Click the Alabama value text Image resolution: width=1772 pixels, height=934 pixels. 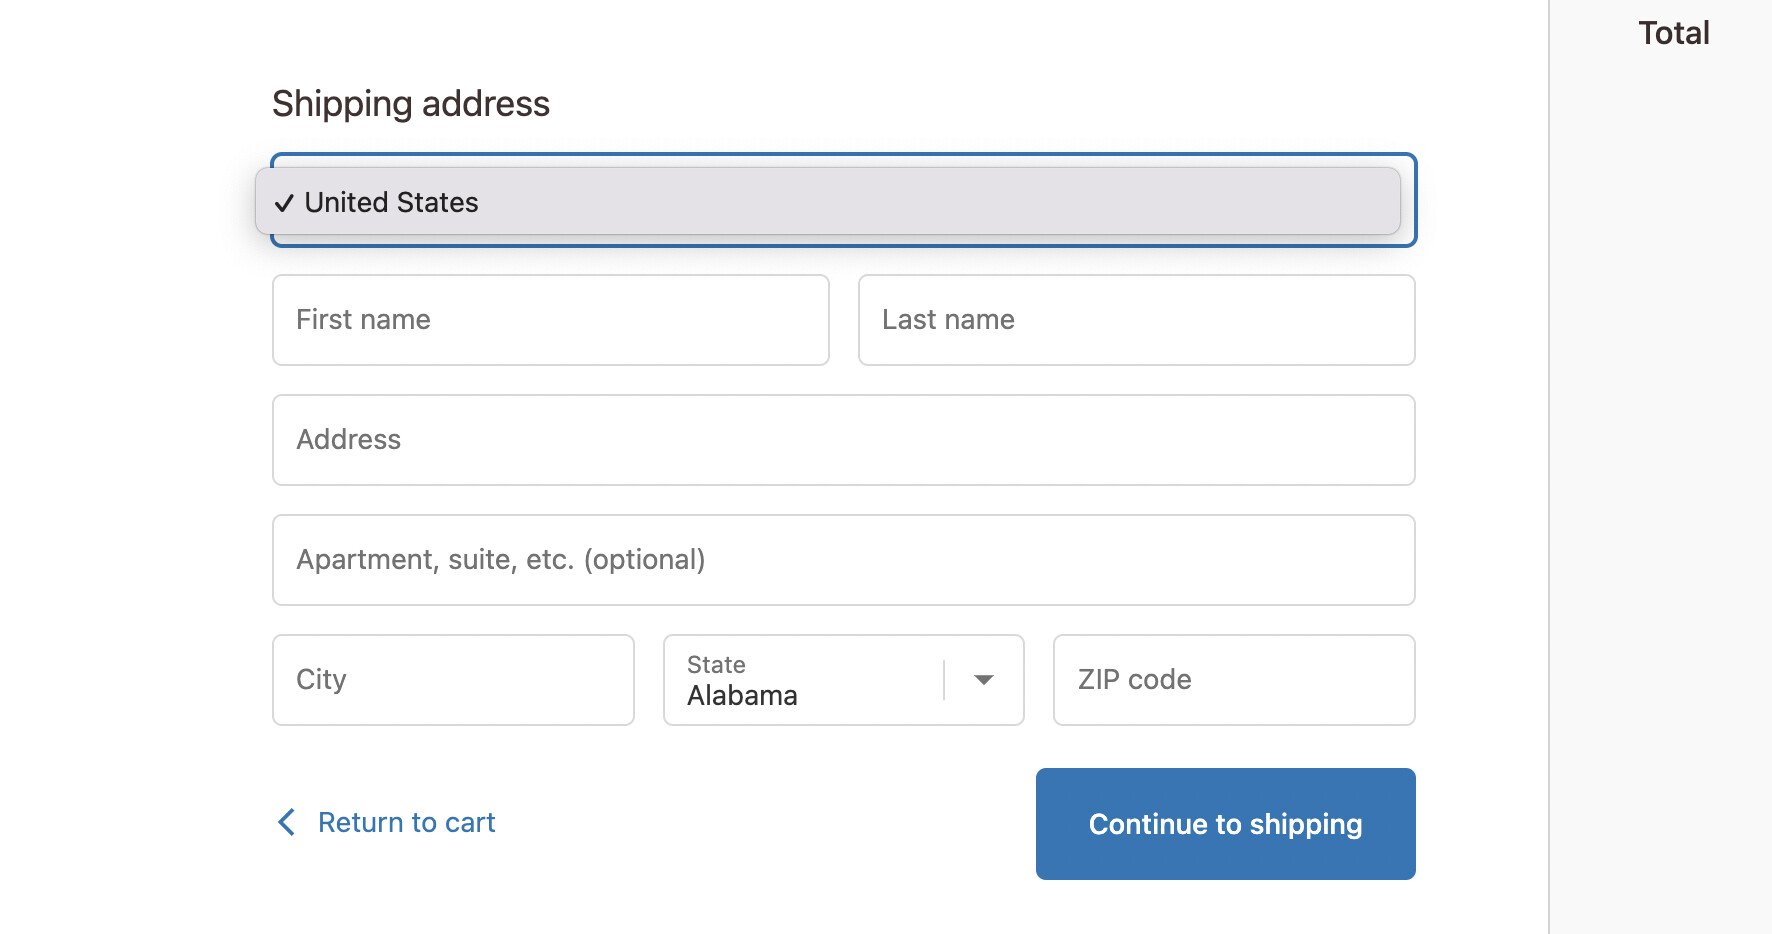click(x=742, y=696)
